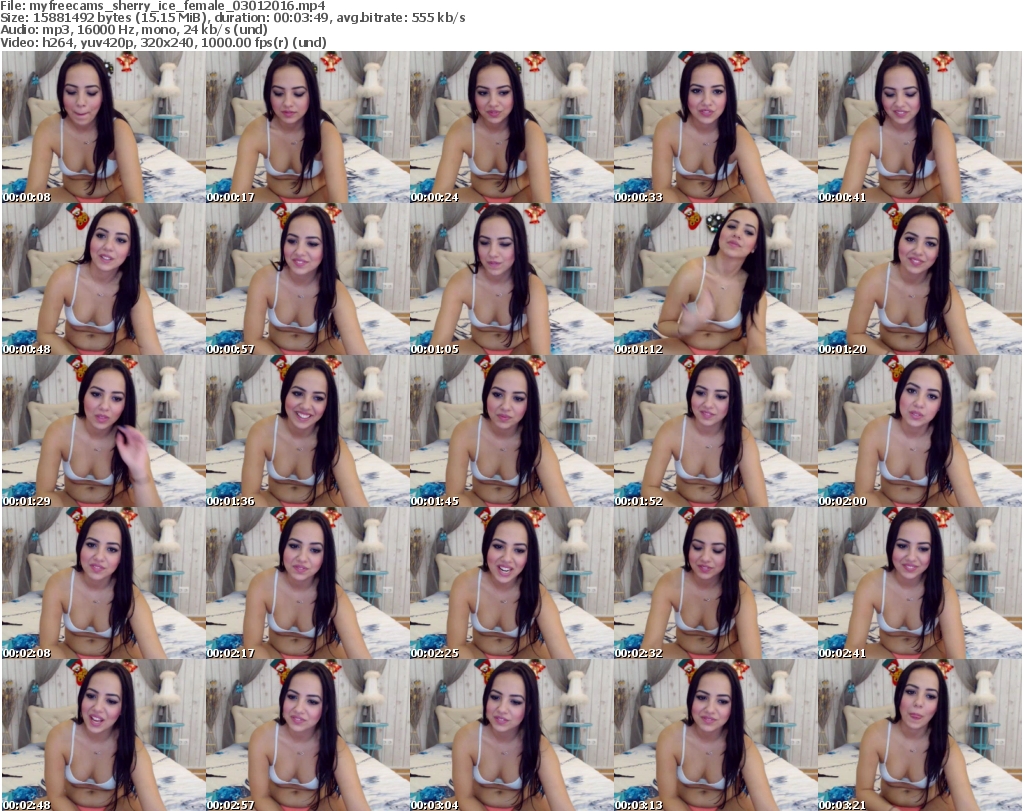
Task: Open the frame stamped 00:02:08
Action: coord(104,584)
